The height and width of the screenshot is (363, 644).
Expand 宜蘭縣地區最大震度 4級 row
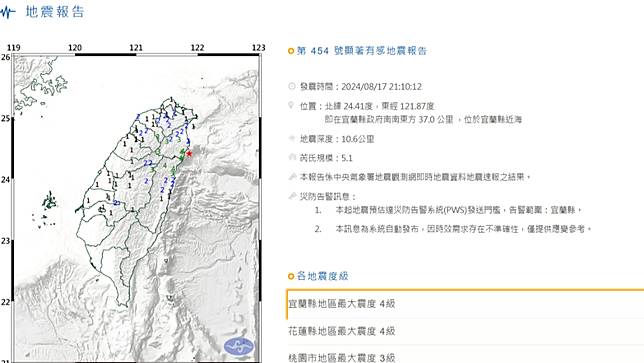tap(465, 304)
